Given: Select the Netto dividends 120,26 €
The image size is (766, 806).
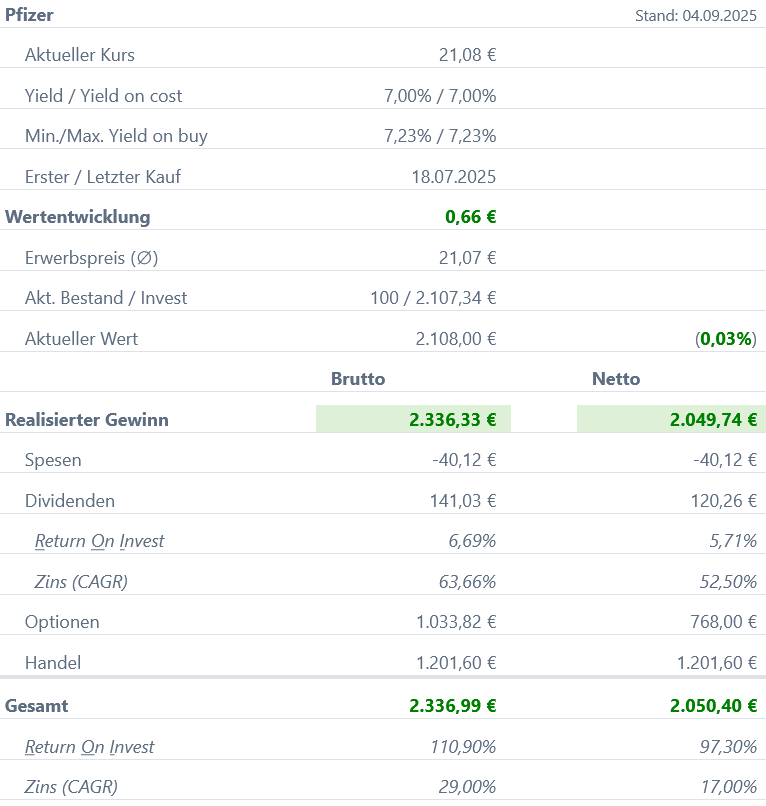Looking at the screenshot, I should point(723,501).
